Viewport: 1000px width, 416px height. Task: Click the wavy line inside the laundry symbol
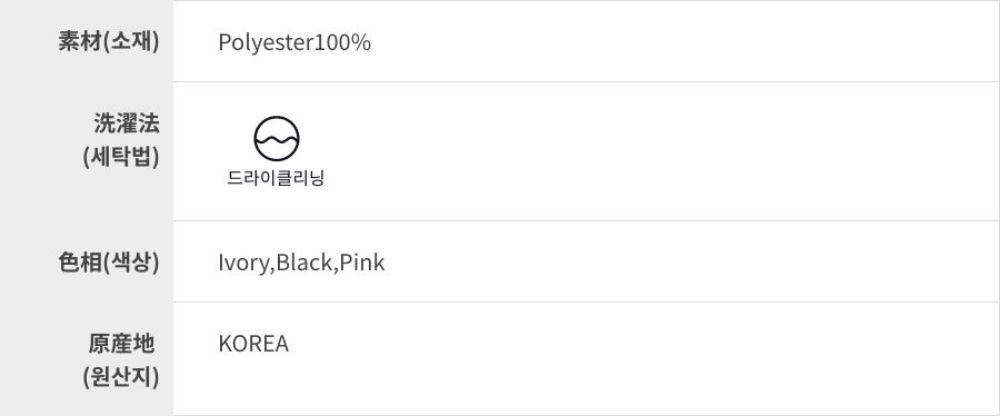click(x=277, y=141)
